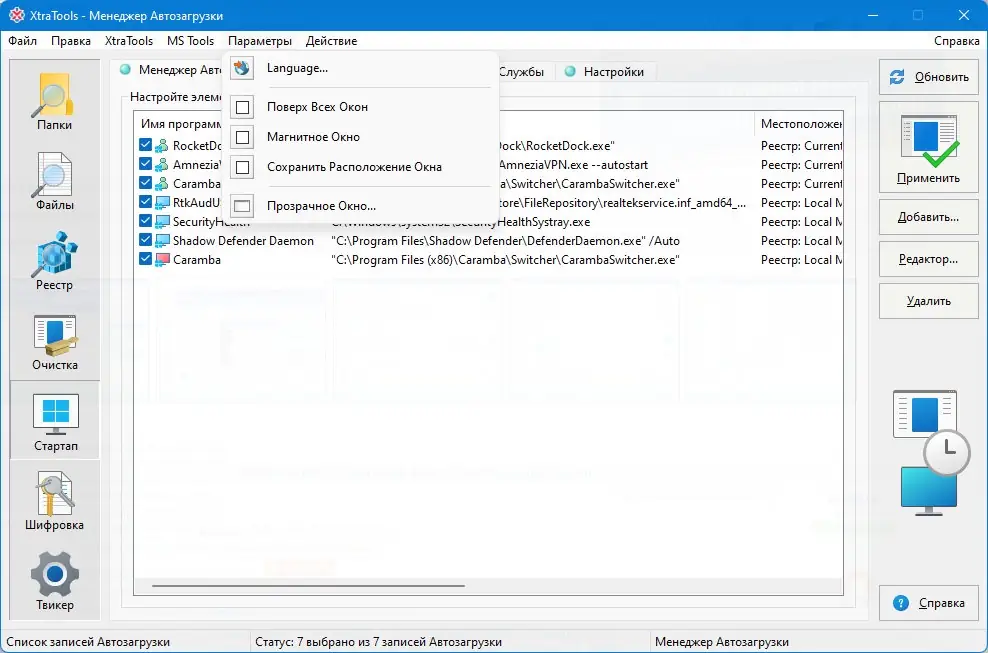The width and height of the screenshot is (988, 653).
Task: Open the Правка menu
Action: click(x=71, y=41)
